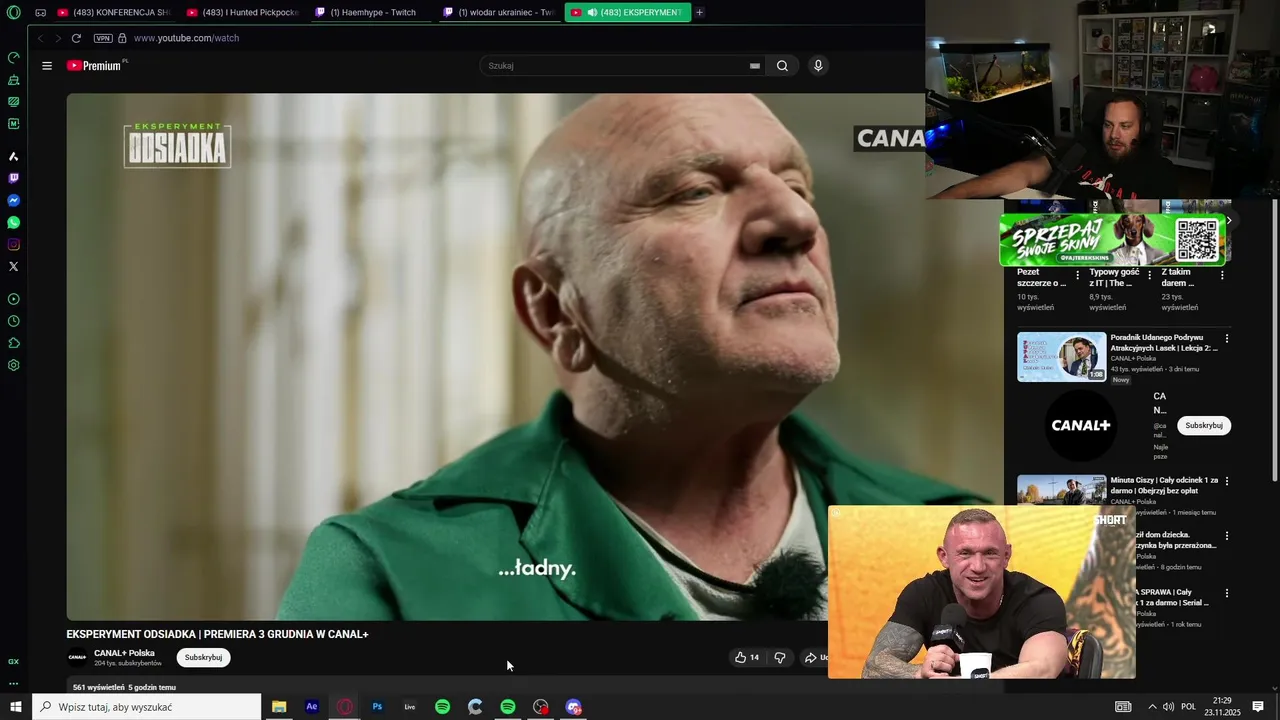Switch to wlodar ukrainiec Twitch tab
The height and width of the screenshot is (720, 1280).
point(500,13)
